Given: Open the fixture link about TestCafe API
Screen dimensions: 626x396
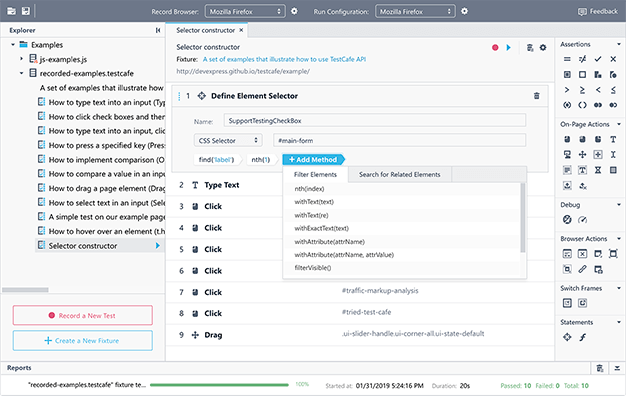Looking at the screenshot, I should pos(284,59).
